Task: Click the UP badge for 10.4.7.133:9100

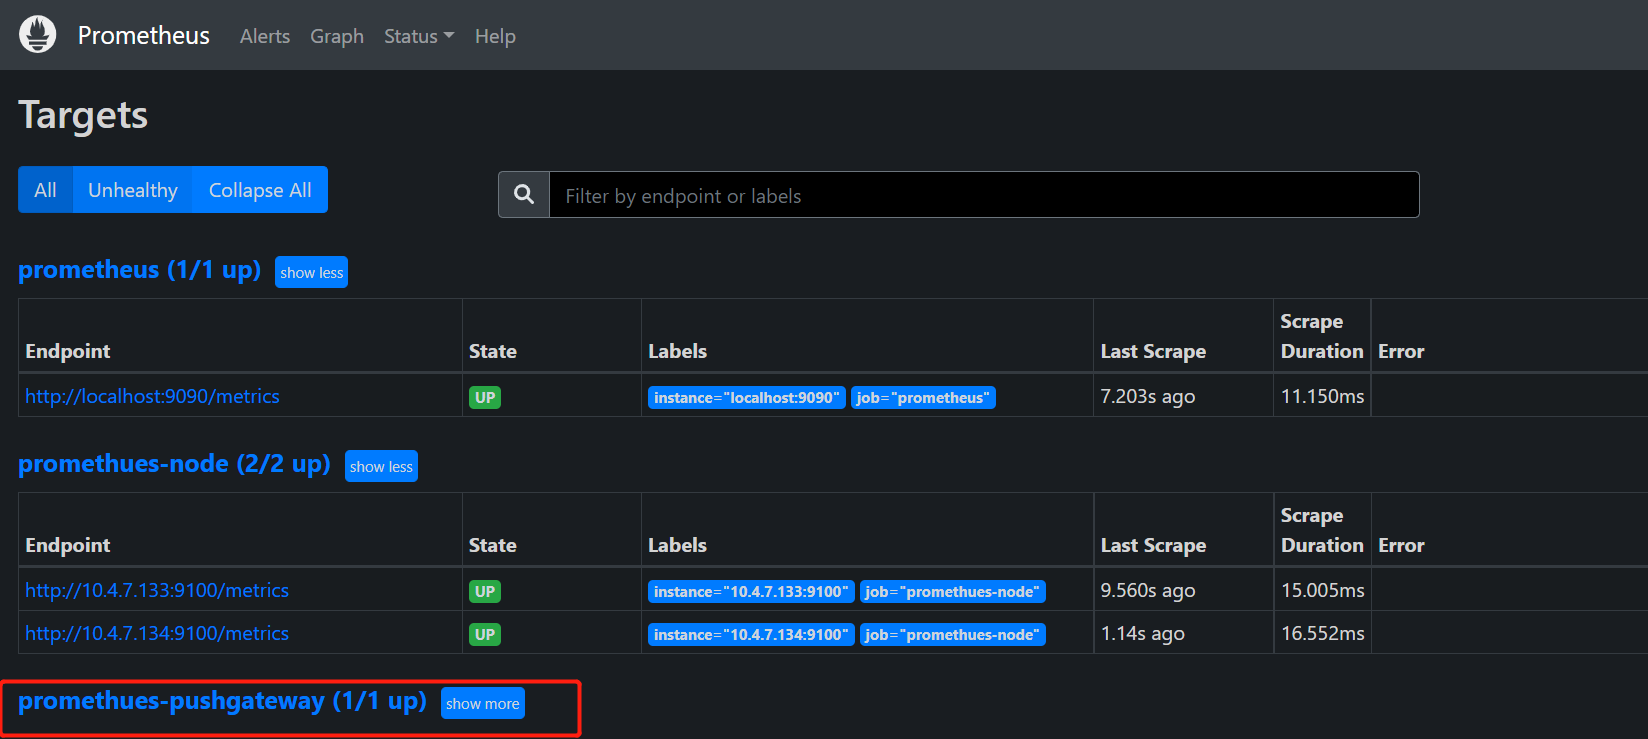Action: [485, 591]
